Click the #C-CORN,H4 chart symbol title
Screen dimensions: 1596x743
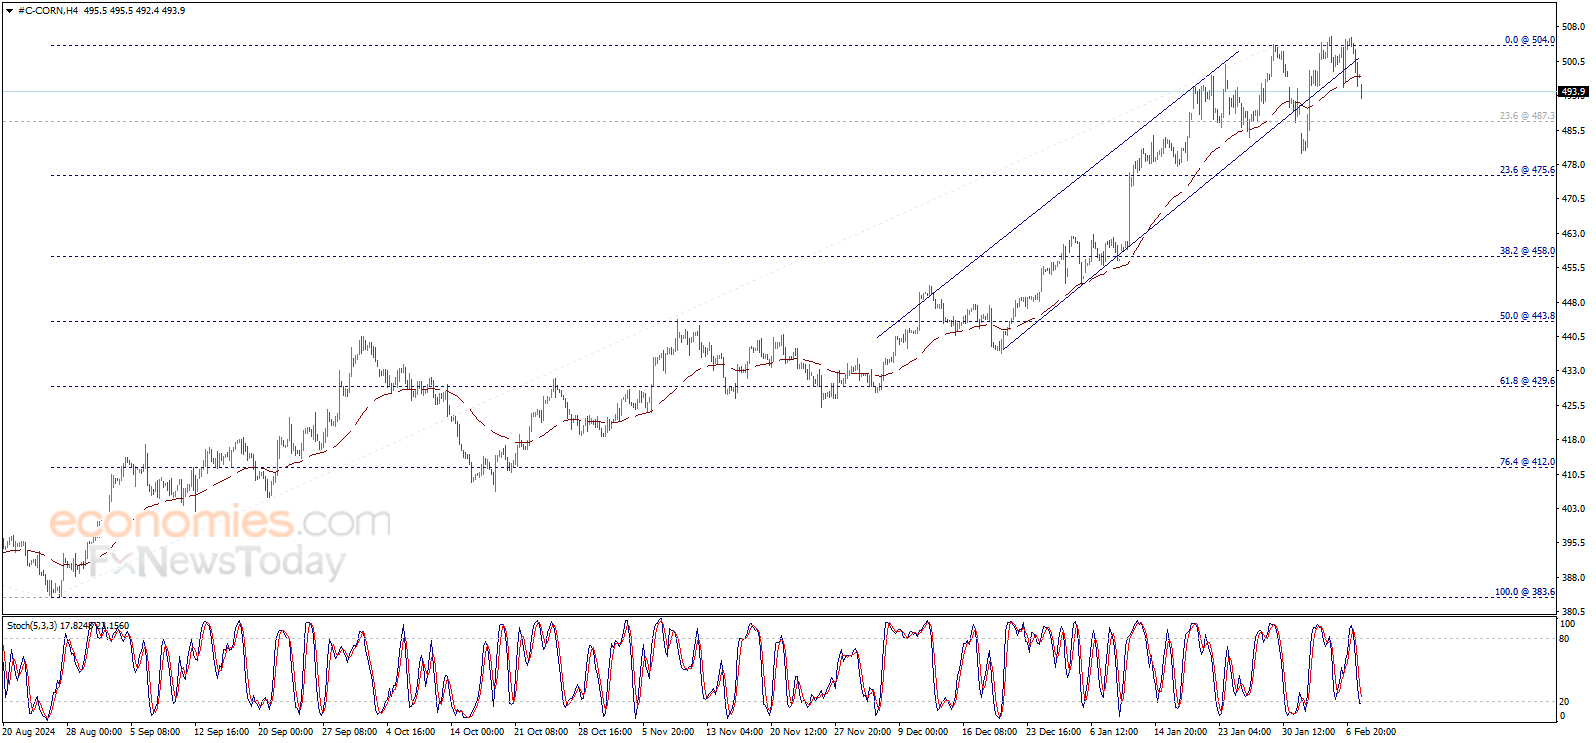tap(48, 11)
